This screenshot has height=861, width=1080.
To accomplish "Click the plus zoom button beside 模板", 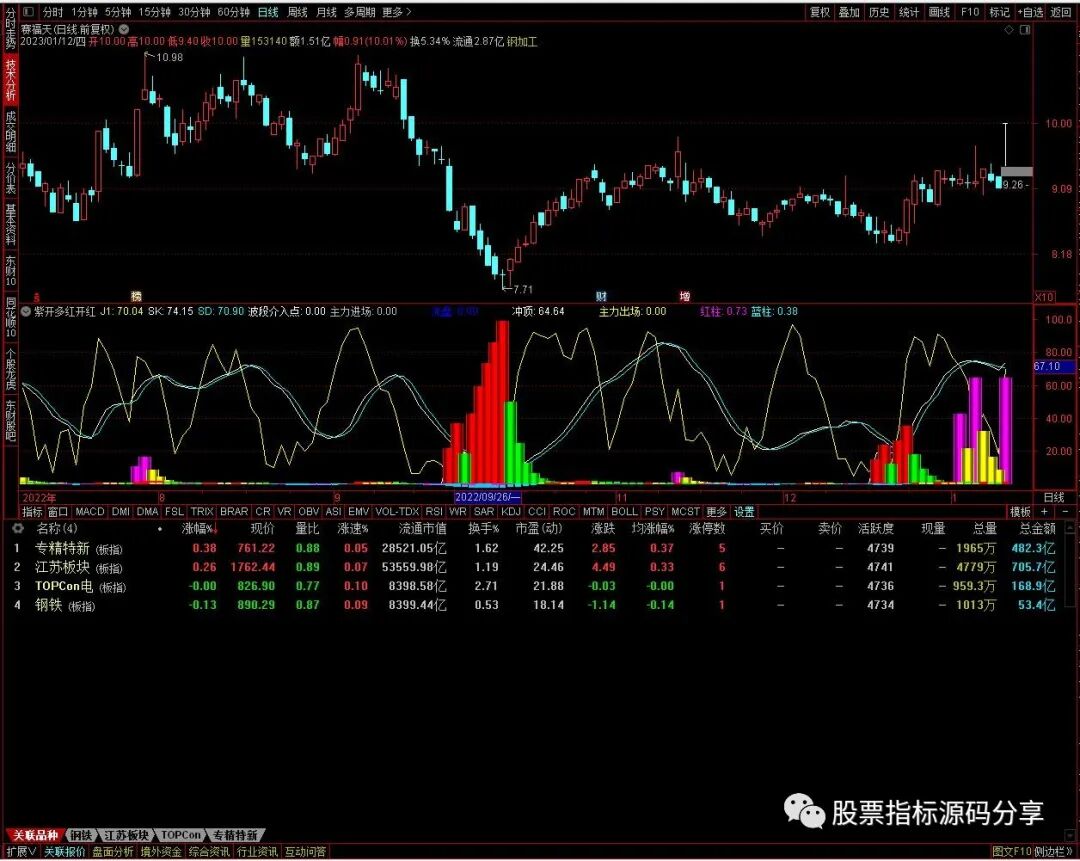I will tap(1045, 512).
